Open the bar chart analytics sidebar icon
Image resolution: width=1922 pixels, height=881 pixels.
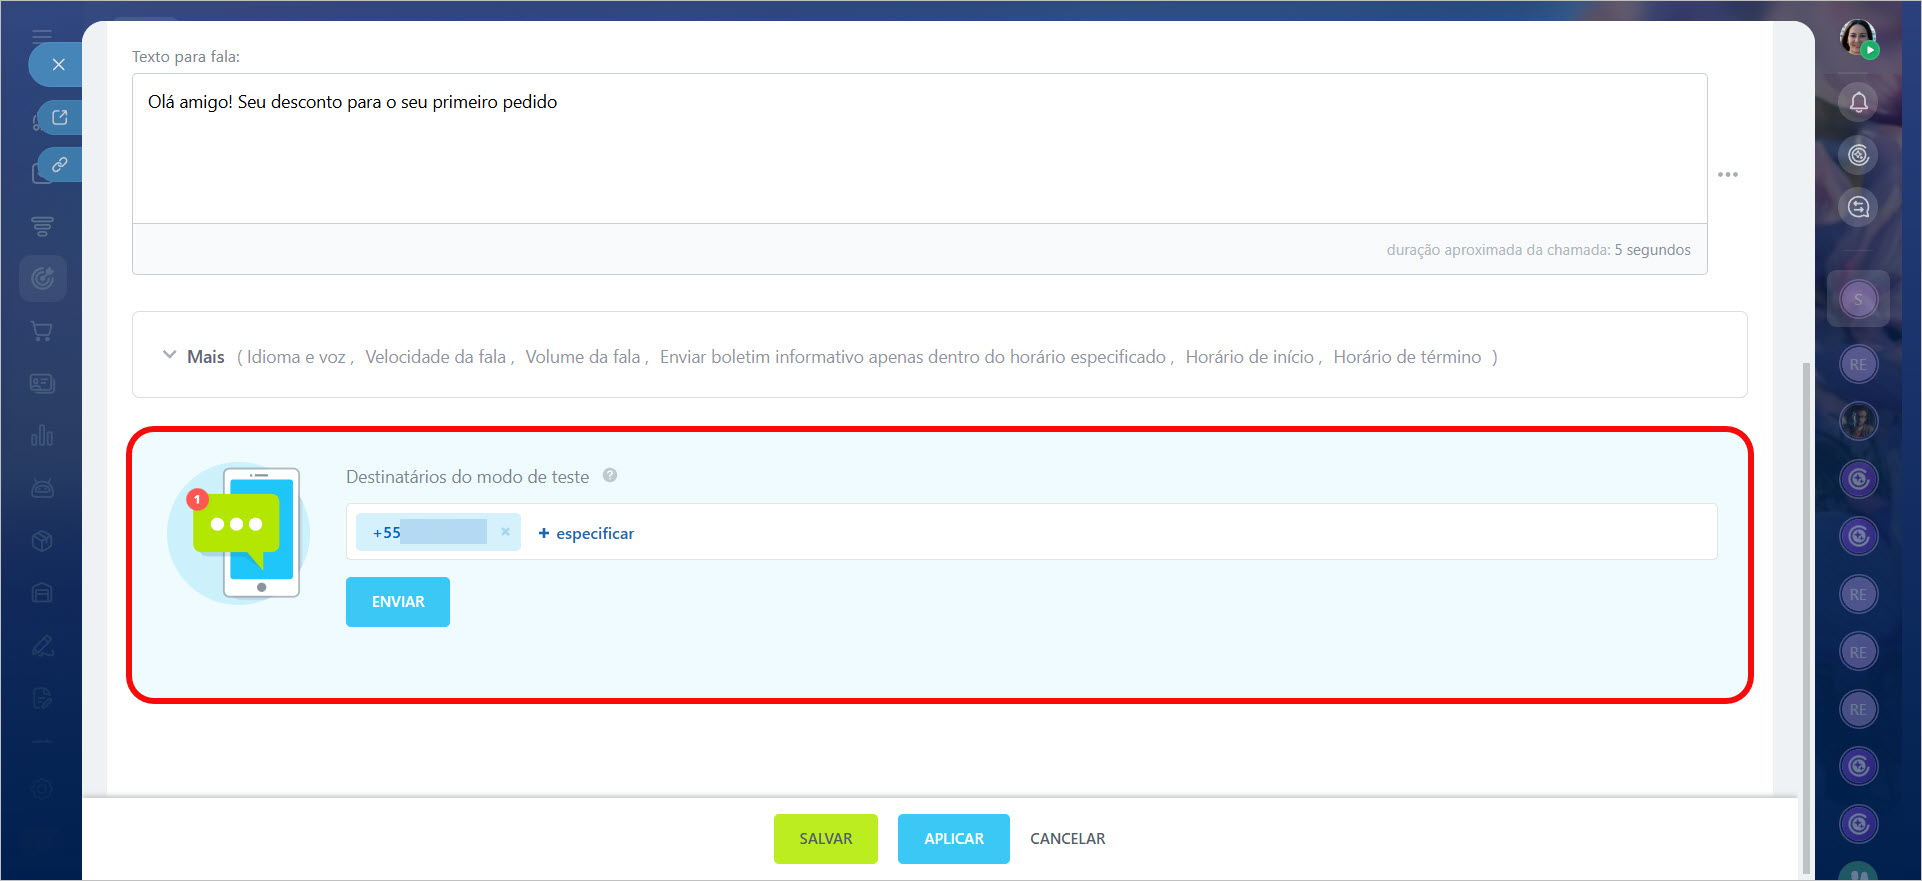[42, 436]
